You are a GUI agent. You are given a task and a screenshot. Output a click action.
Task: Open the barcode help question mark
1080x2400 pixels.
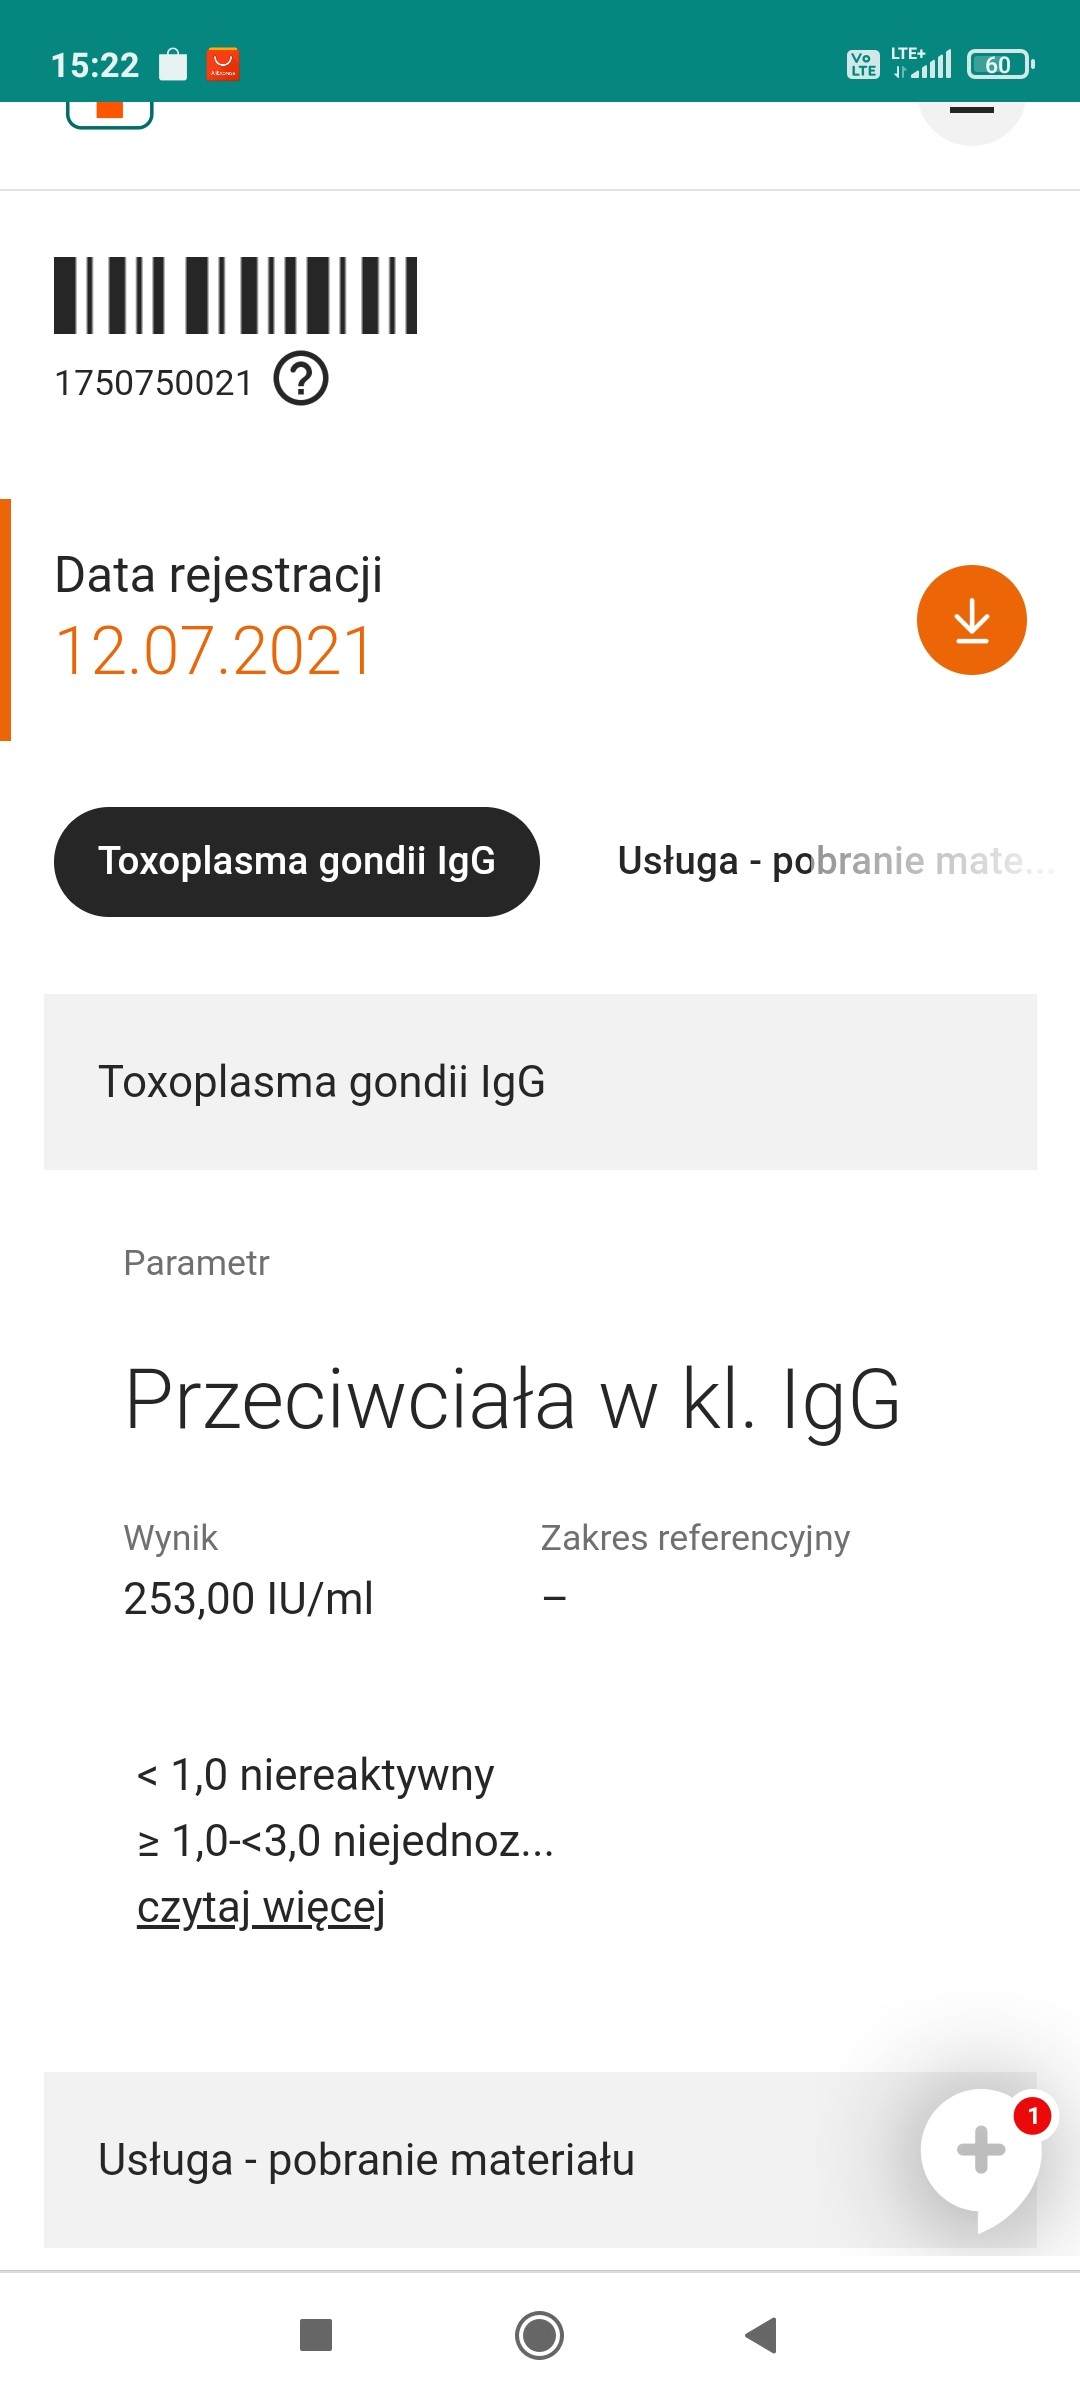(x=301, y=379)
